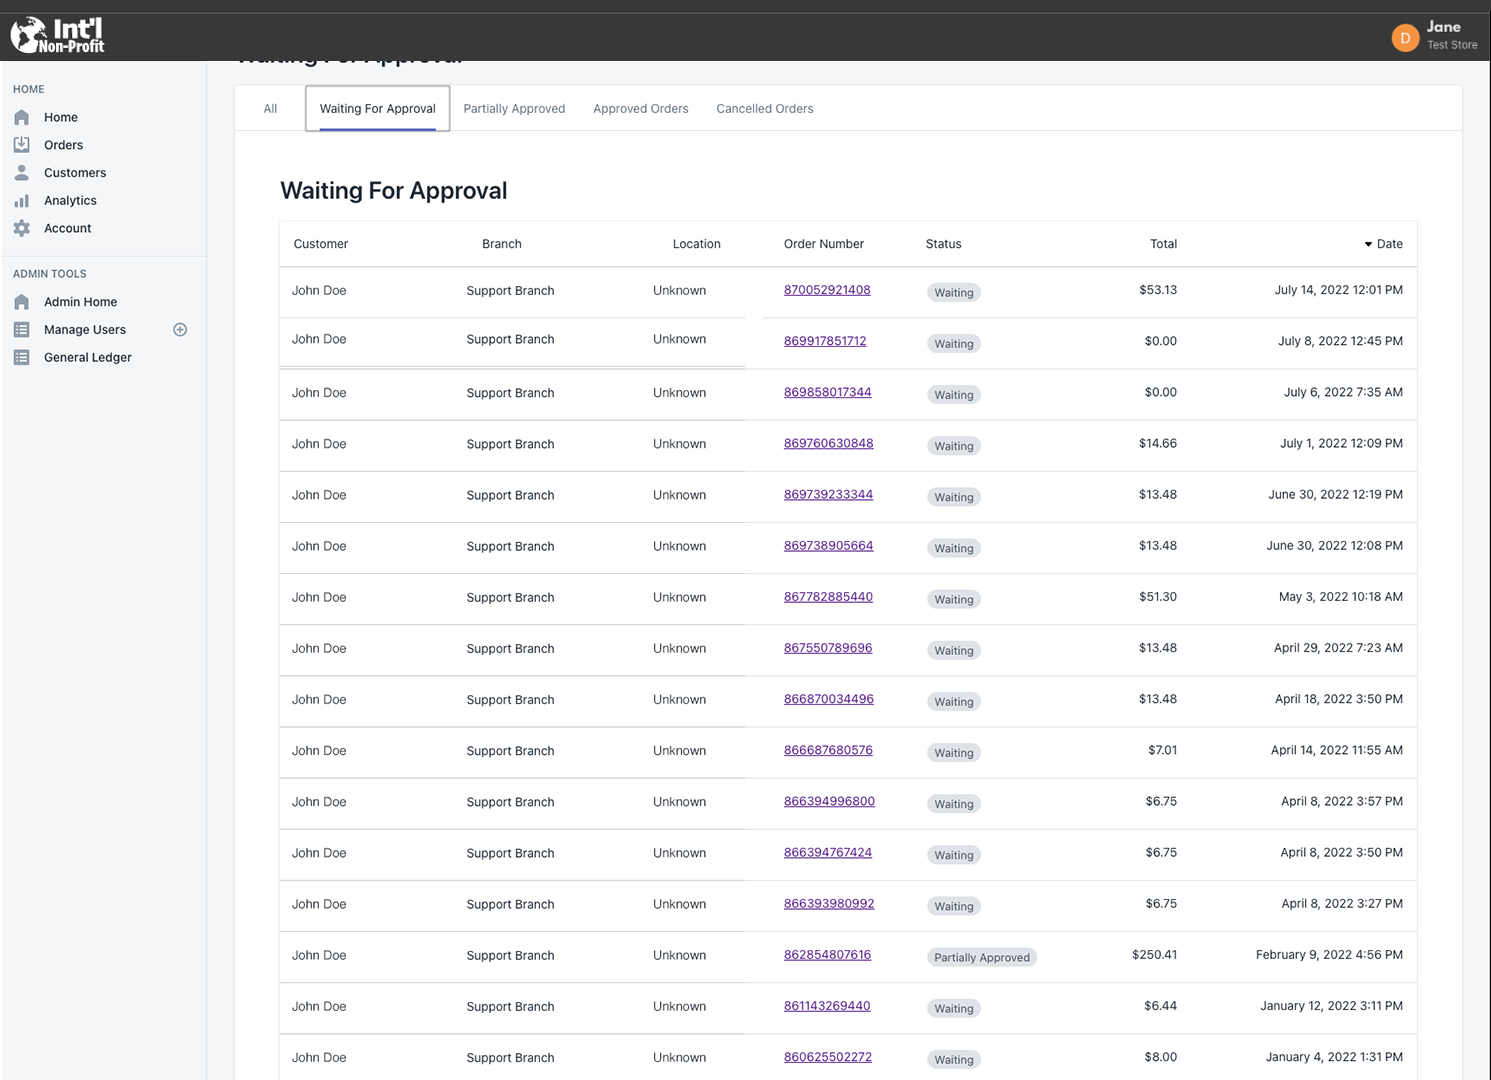Click the Home house icon in sidebar
This screenshot has height=1080, width=1491.
tap(21, 117)
